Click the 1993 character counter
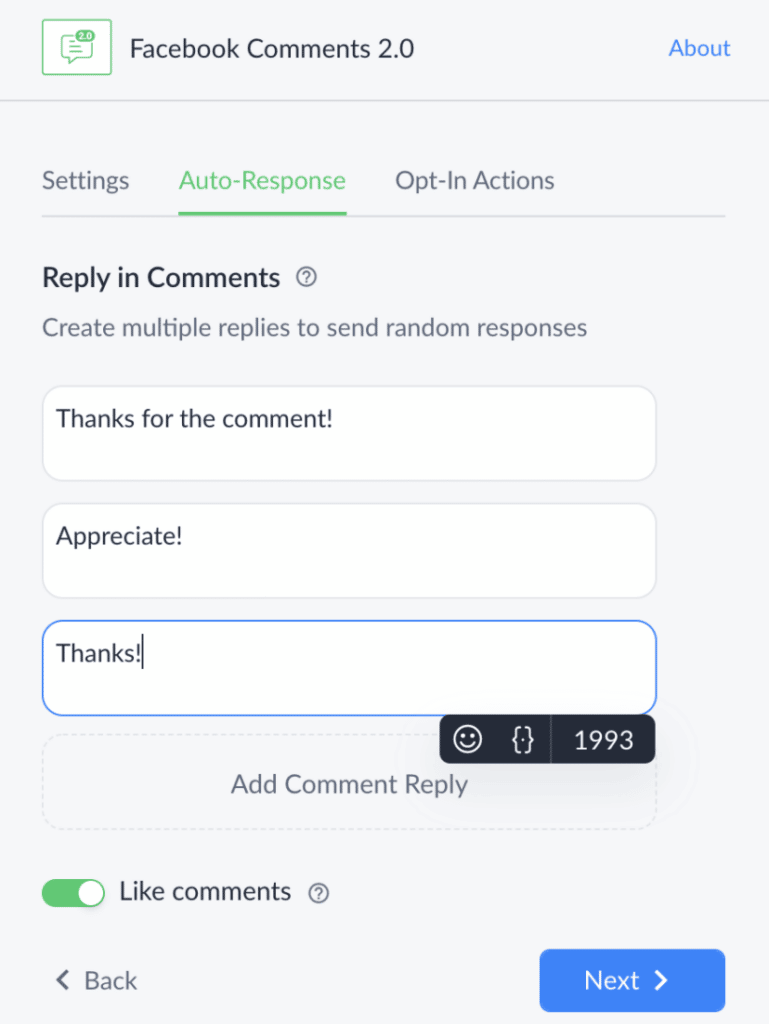Image resolution: width=769 pixels, height=1024 pixels. point(603,739)
